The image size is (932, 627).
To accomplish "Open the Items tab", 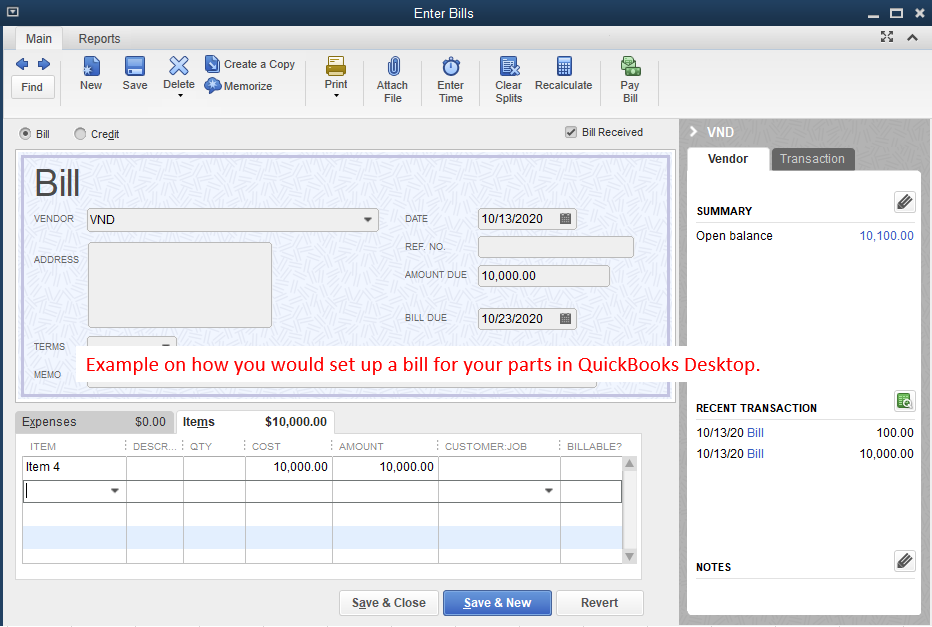I will (x=255, y=422).
